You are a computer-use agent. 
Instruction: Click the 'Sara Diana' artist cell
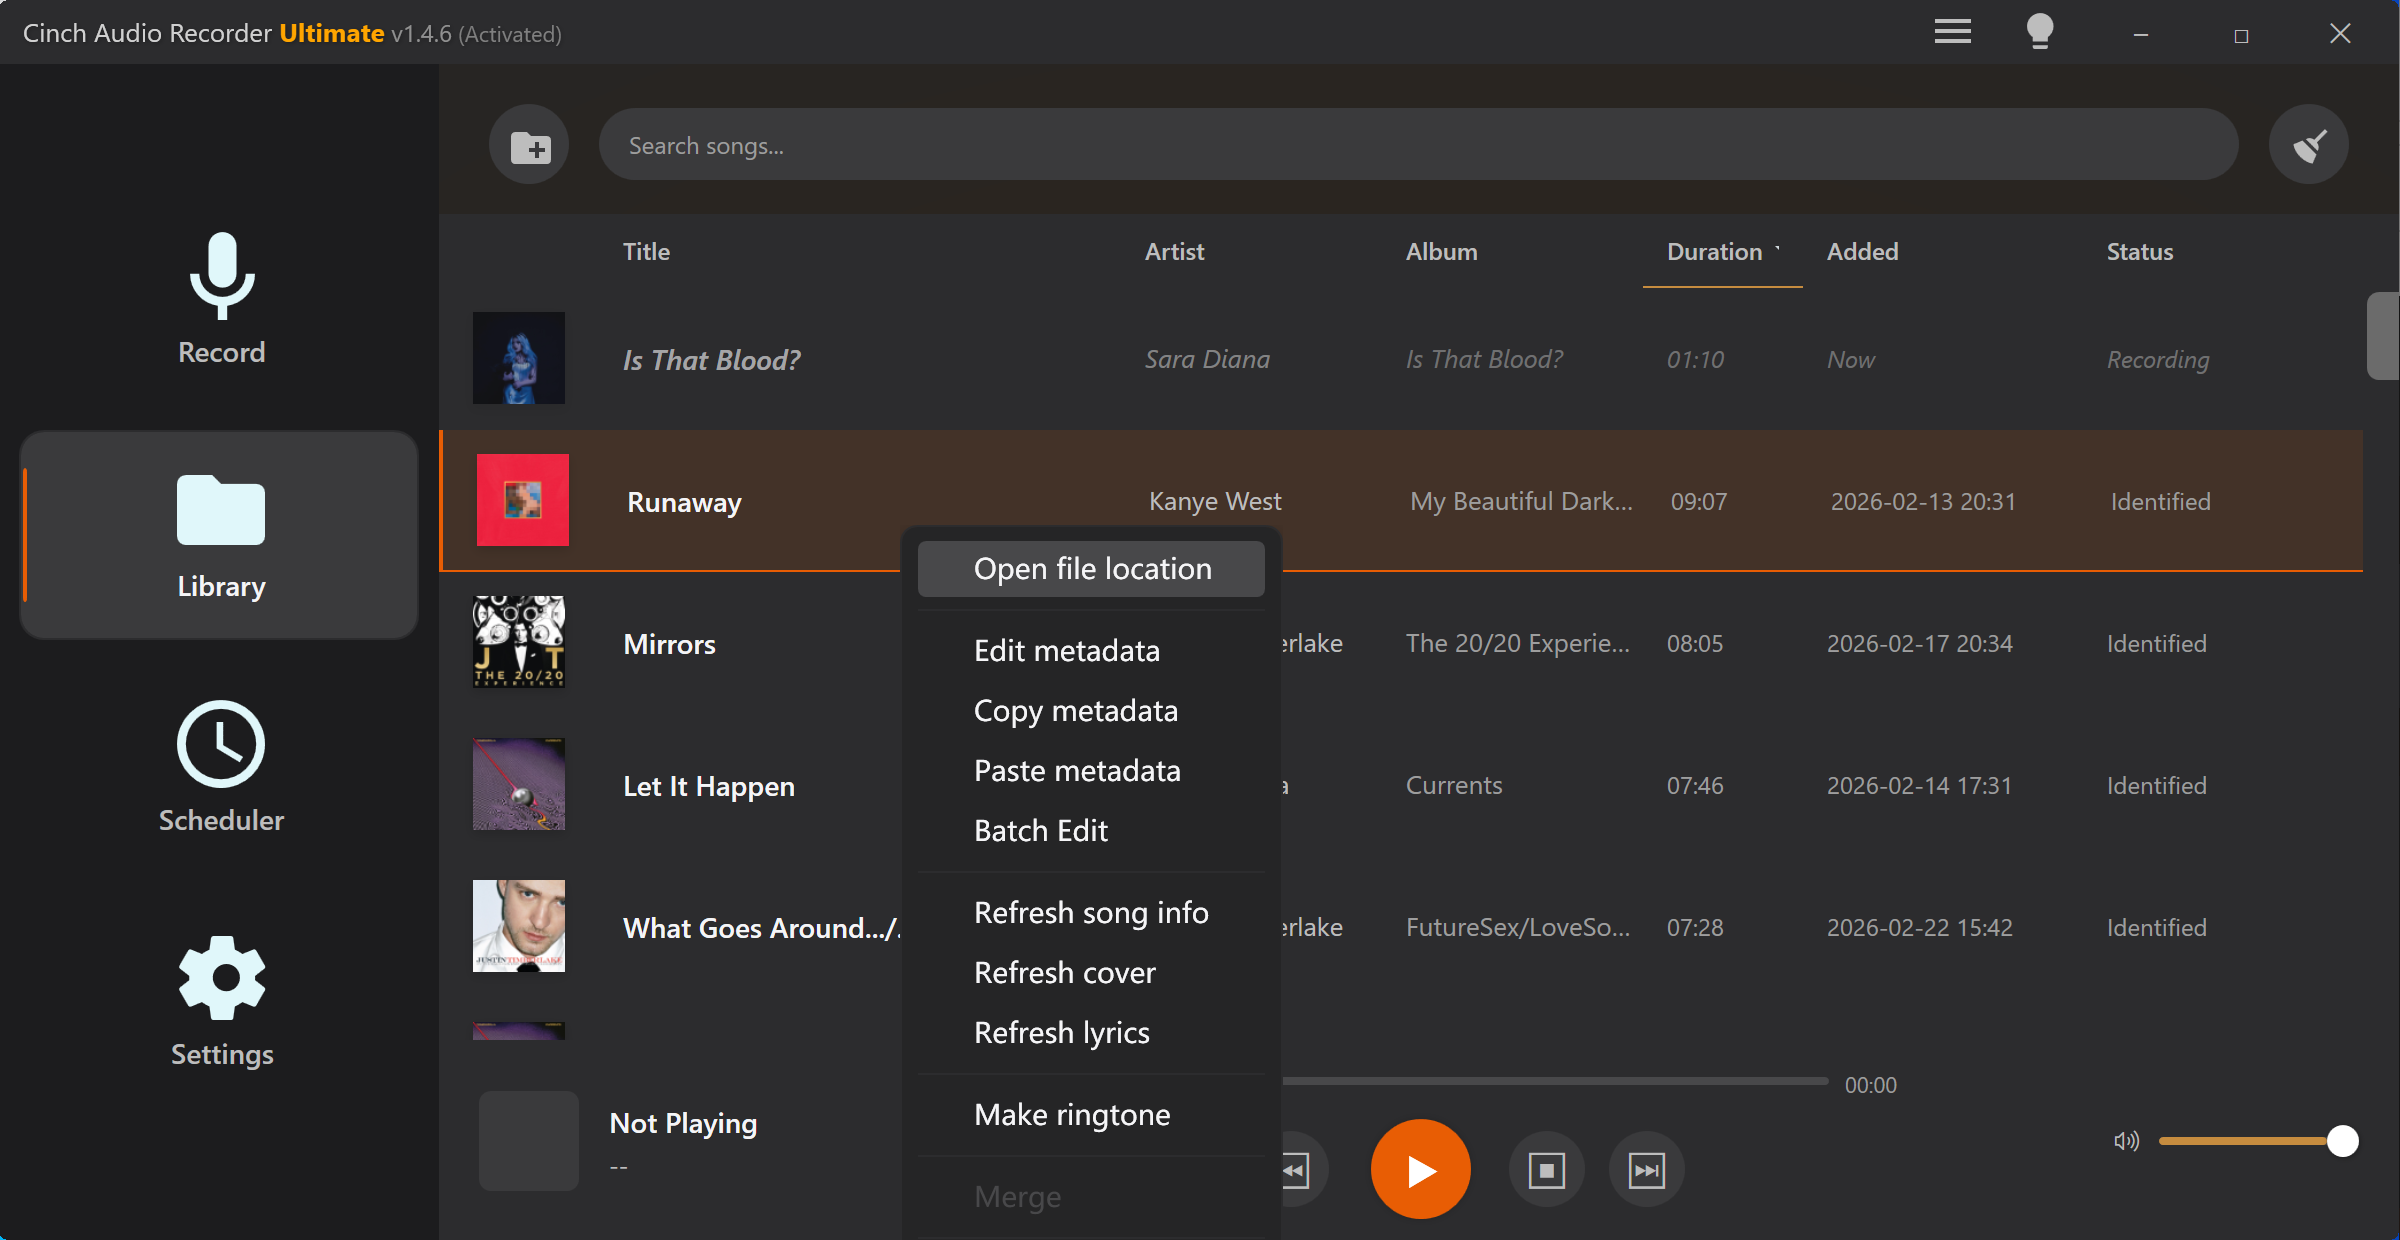tap(1207, 359)
